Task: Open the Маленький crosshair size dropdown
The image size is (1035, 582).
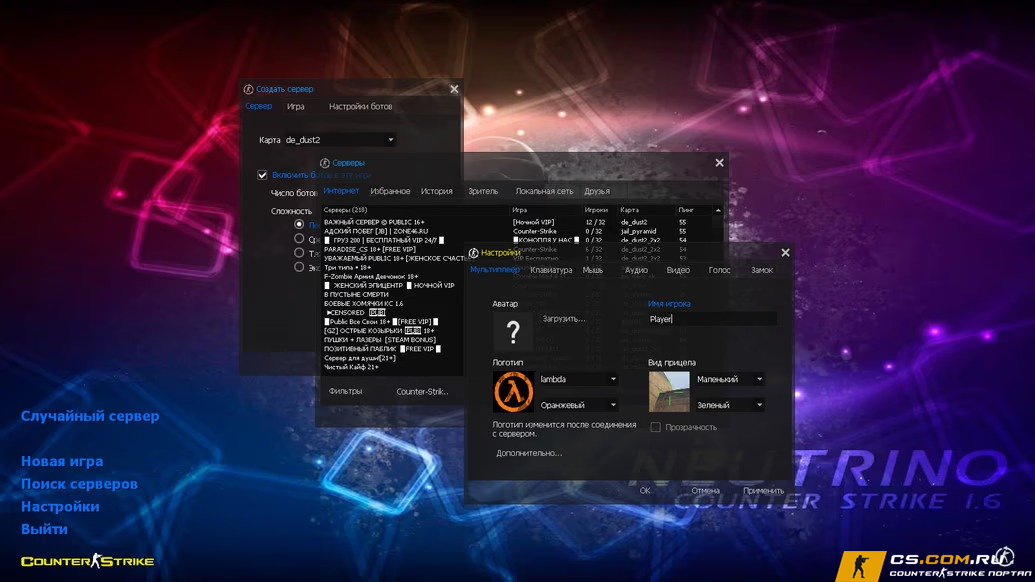Action: coord(729,379)
